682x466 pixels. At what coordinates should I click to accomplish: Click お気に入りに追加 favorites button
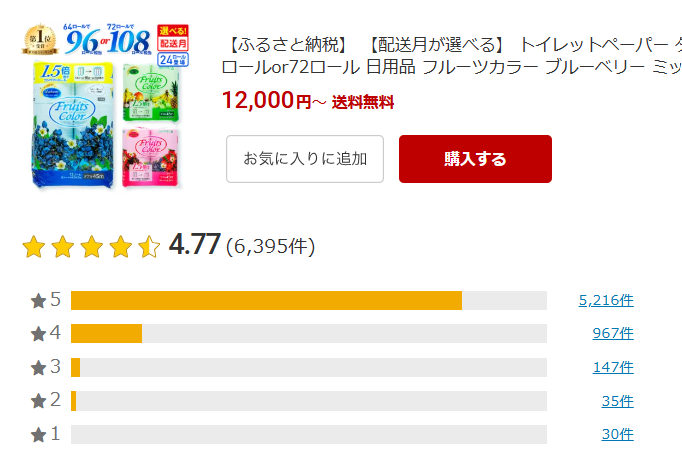[304, 159]
